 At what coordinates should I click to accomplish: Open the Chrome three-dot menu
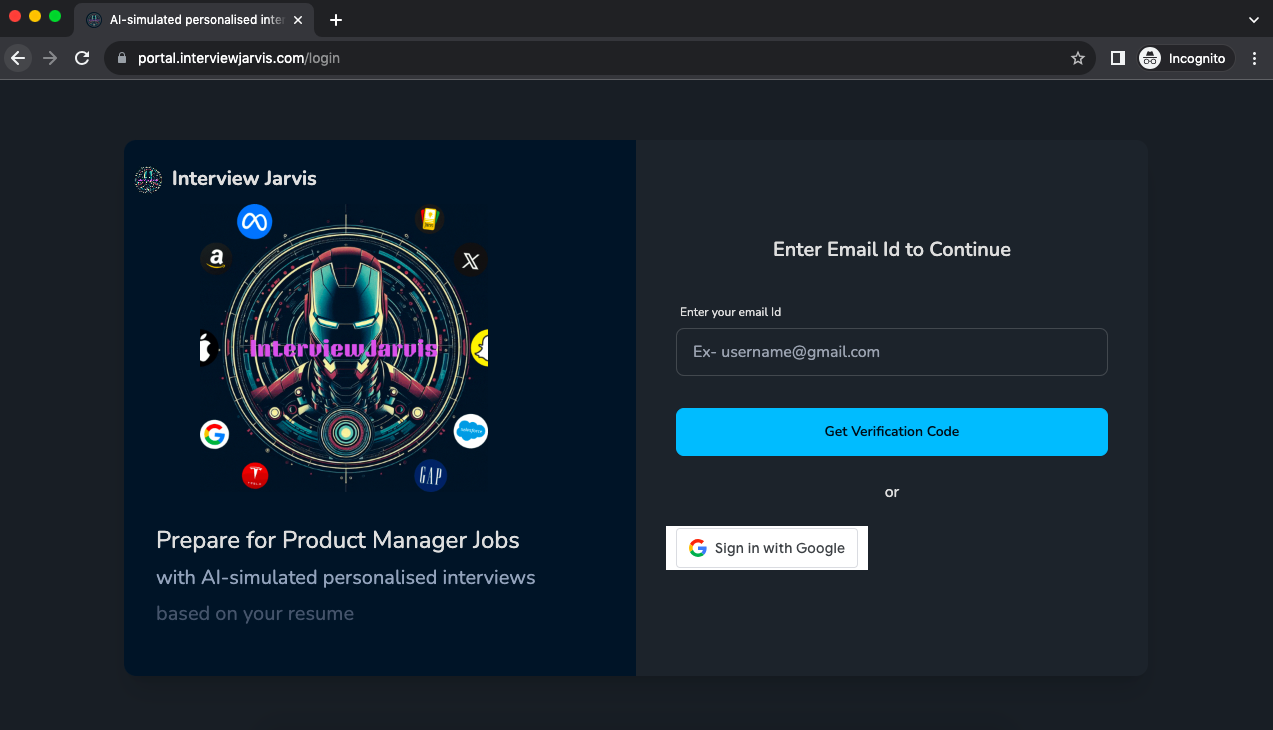pyautogui.click(x=1255, y=58)
